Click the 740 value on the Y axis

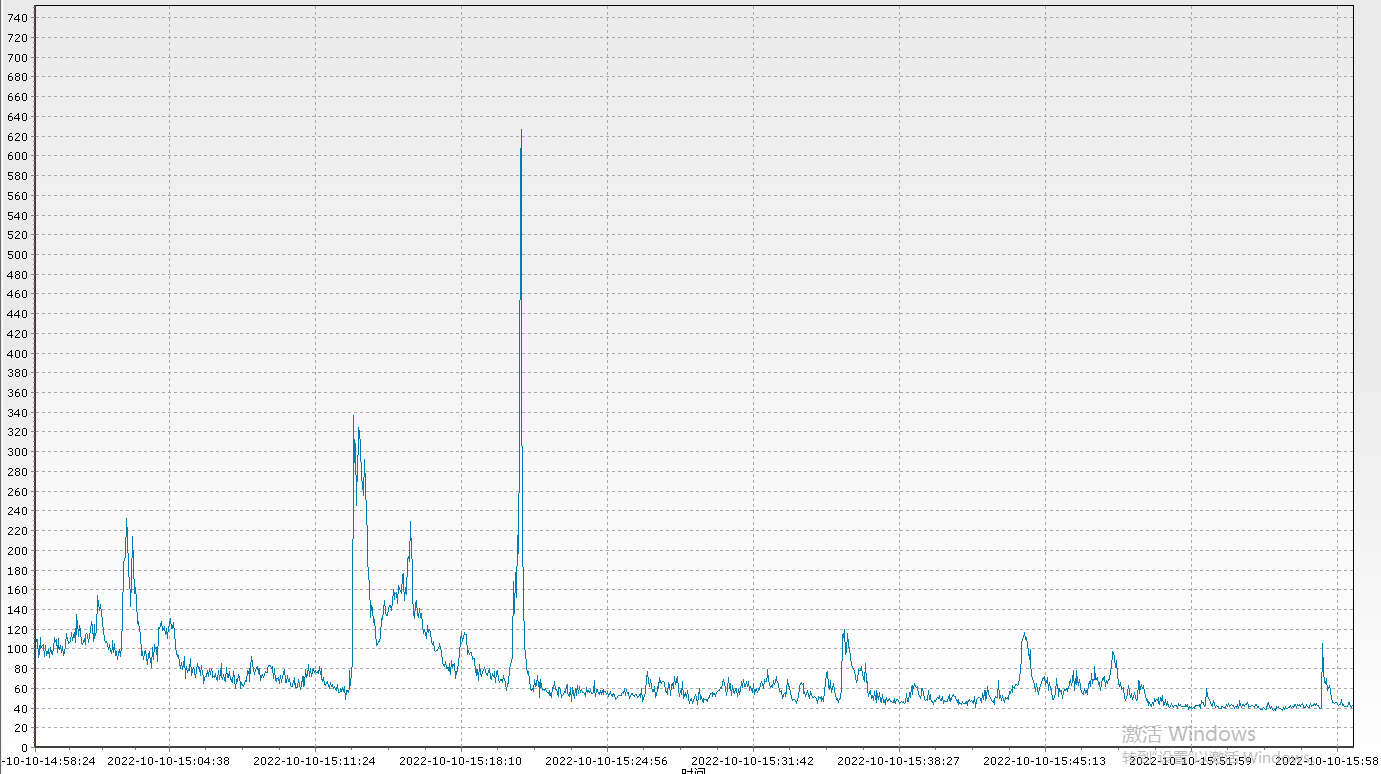point(17,18)
